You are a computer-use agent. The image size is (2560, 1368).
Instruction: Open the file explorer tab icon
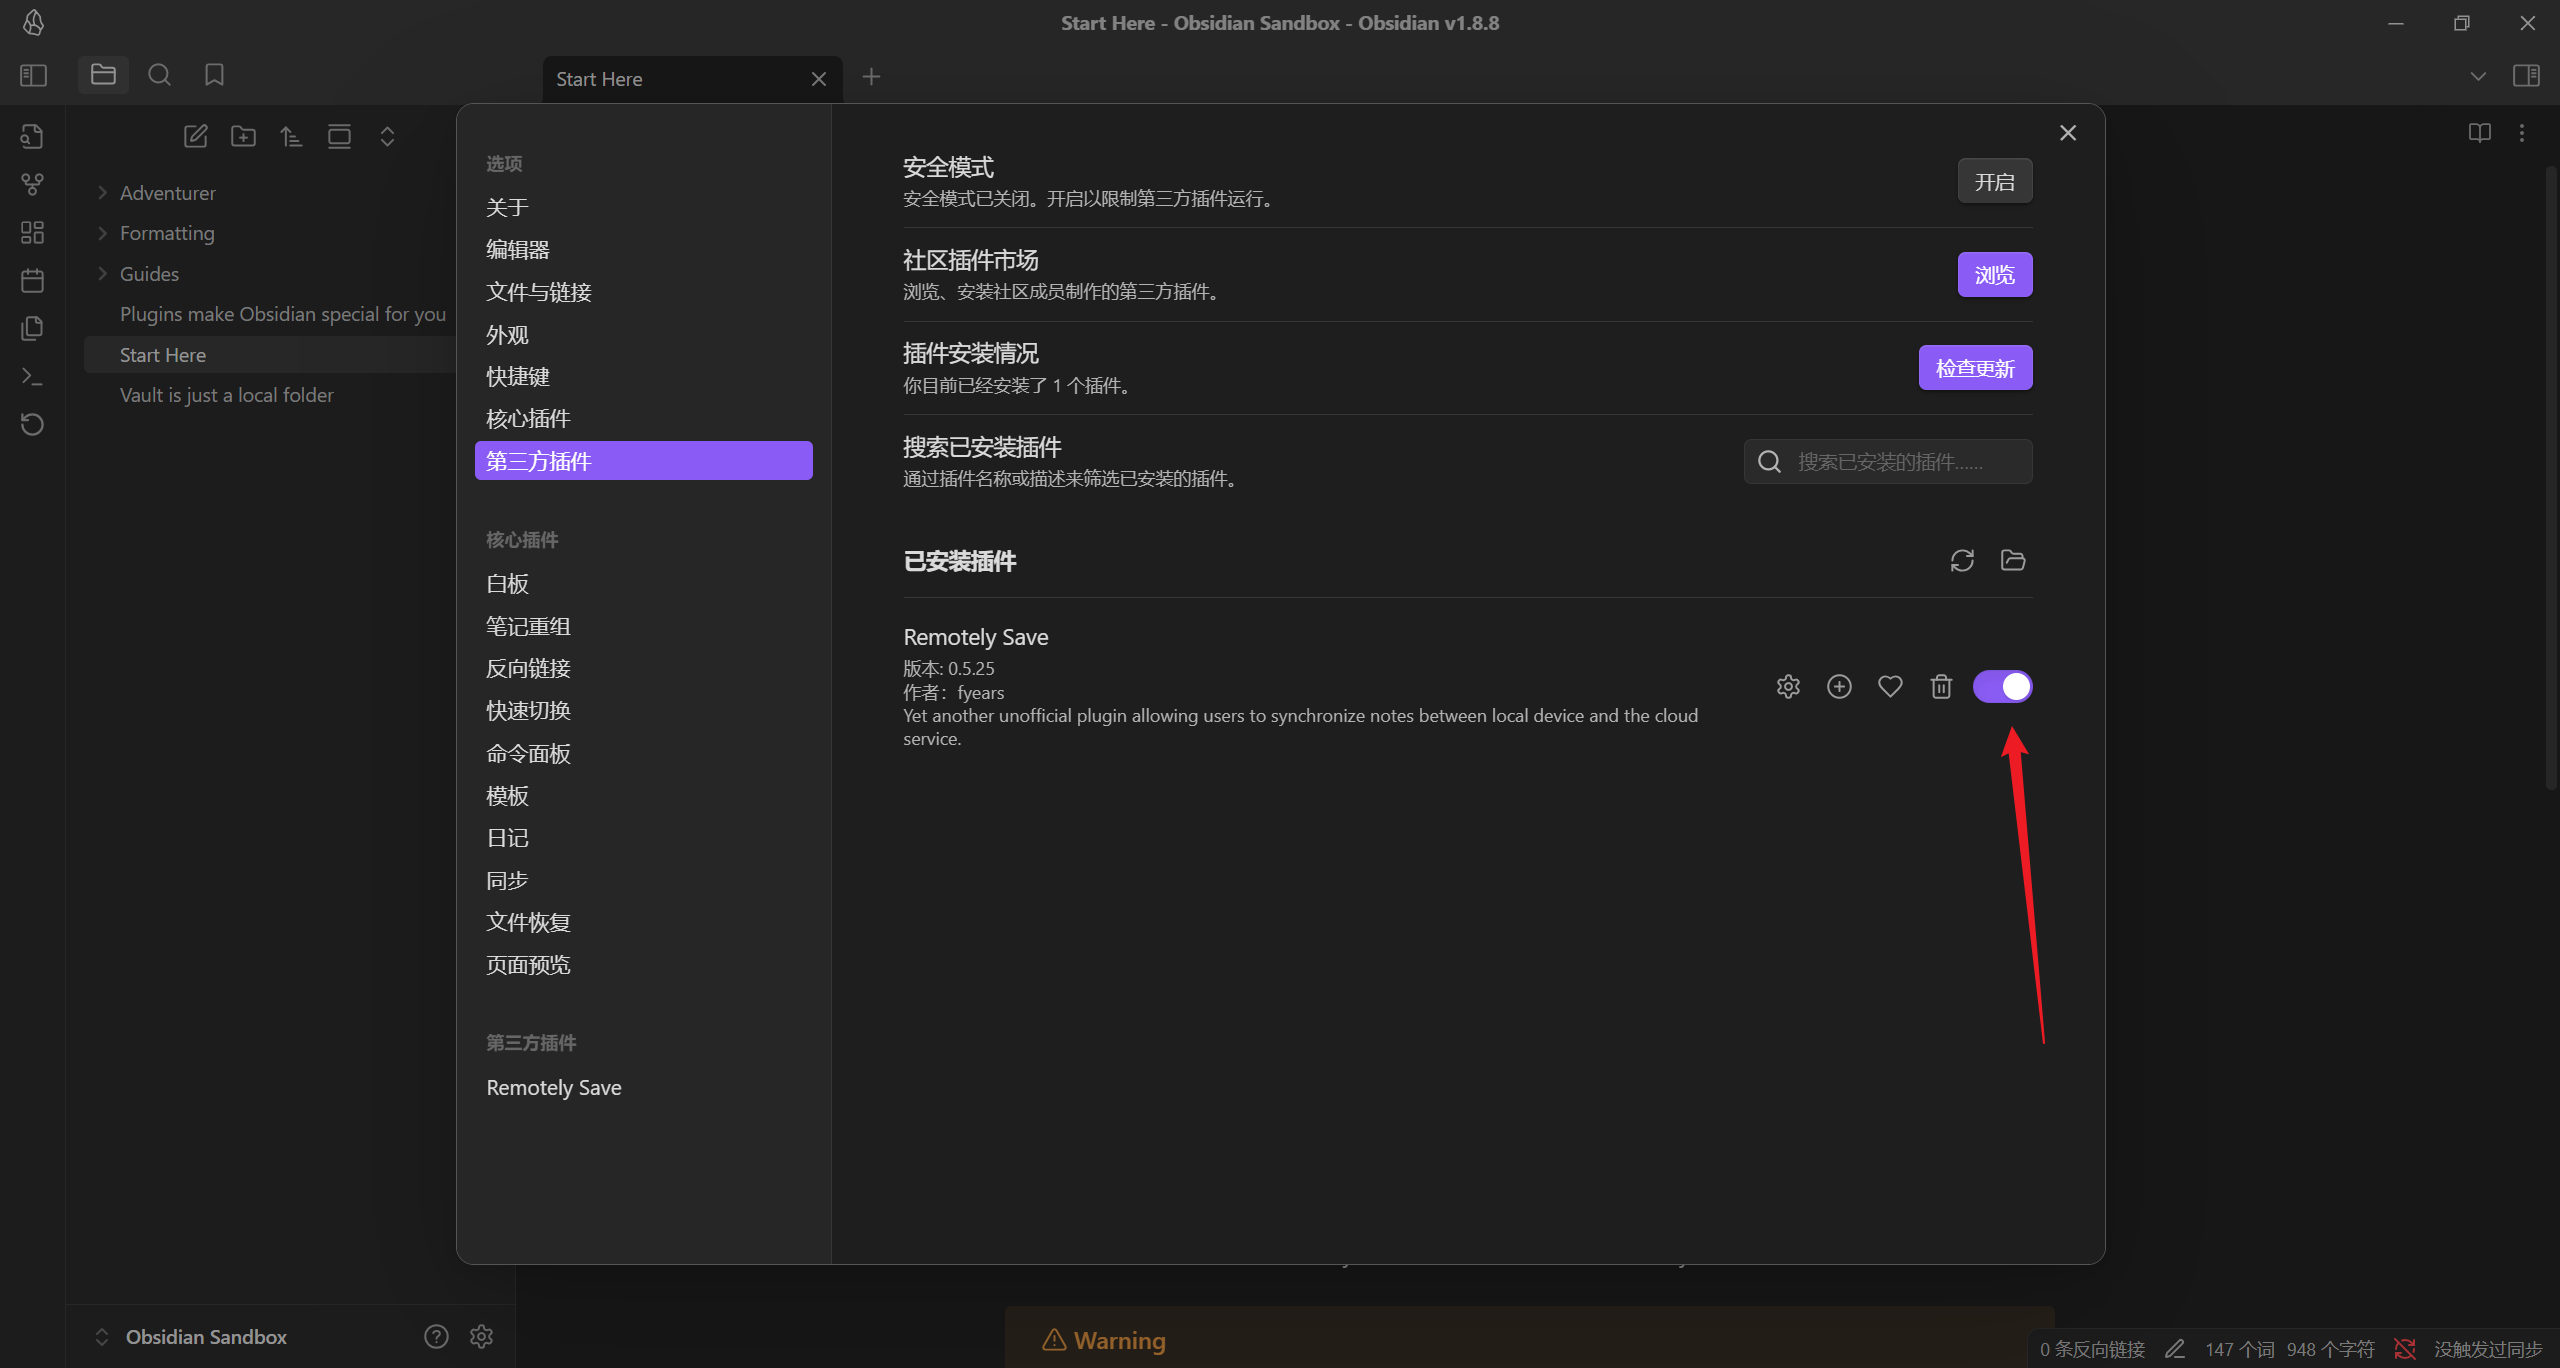(103, 75)
